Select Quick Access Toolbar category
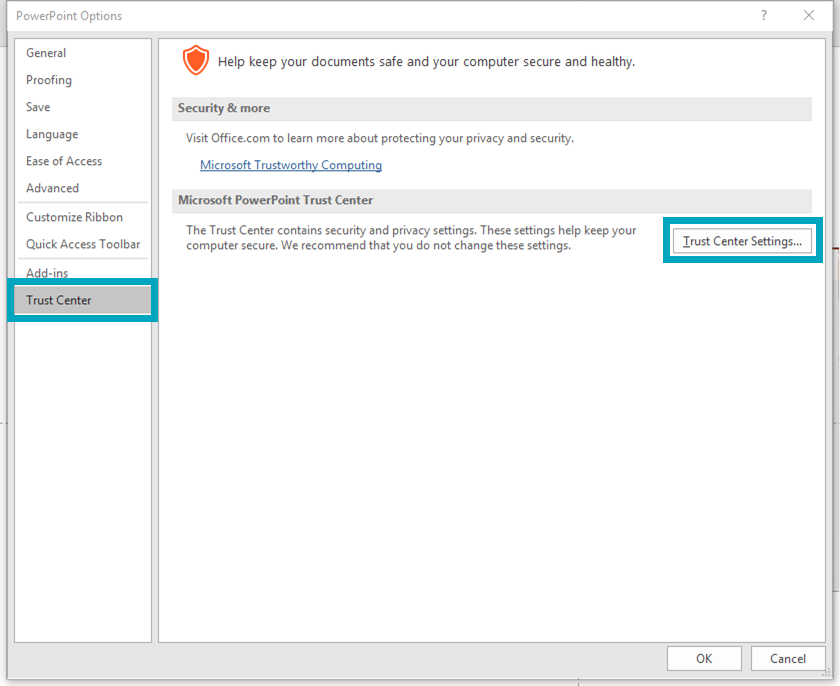840x686 pixels. point(83,244)
